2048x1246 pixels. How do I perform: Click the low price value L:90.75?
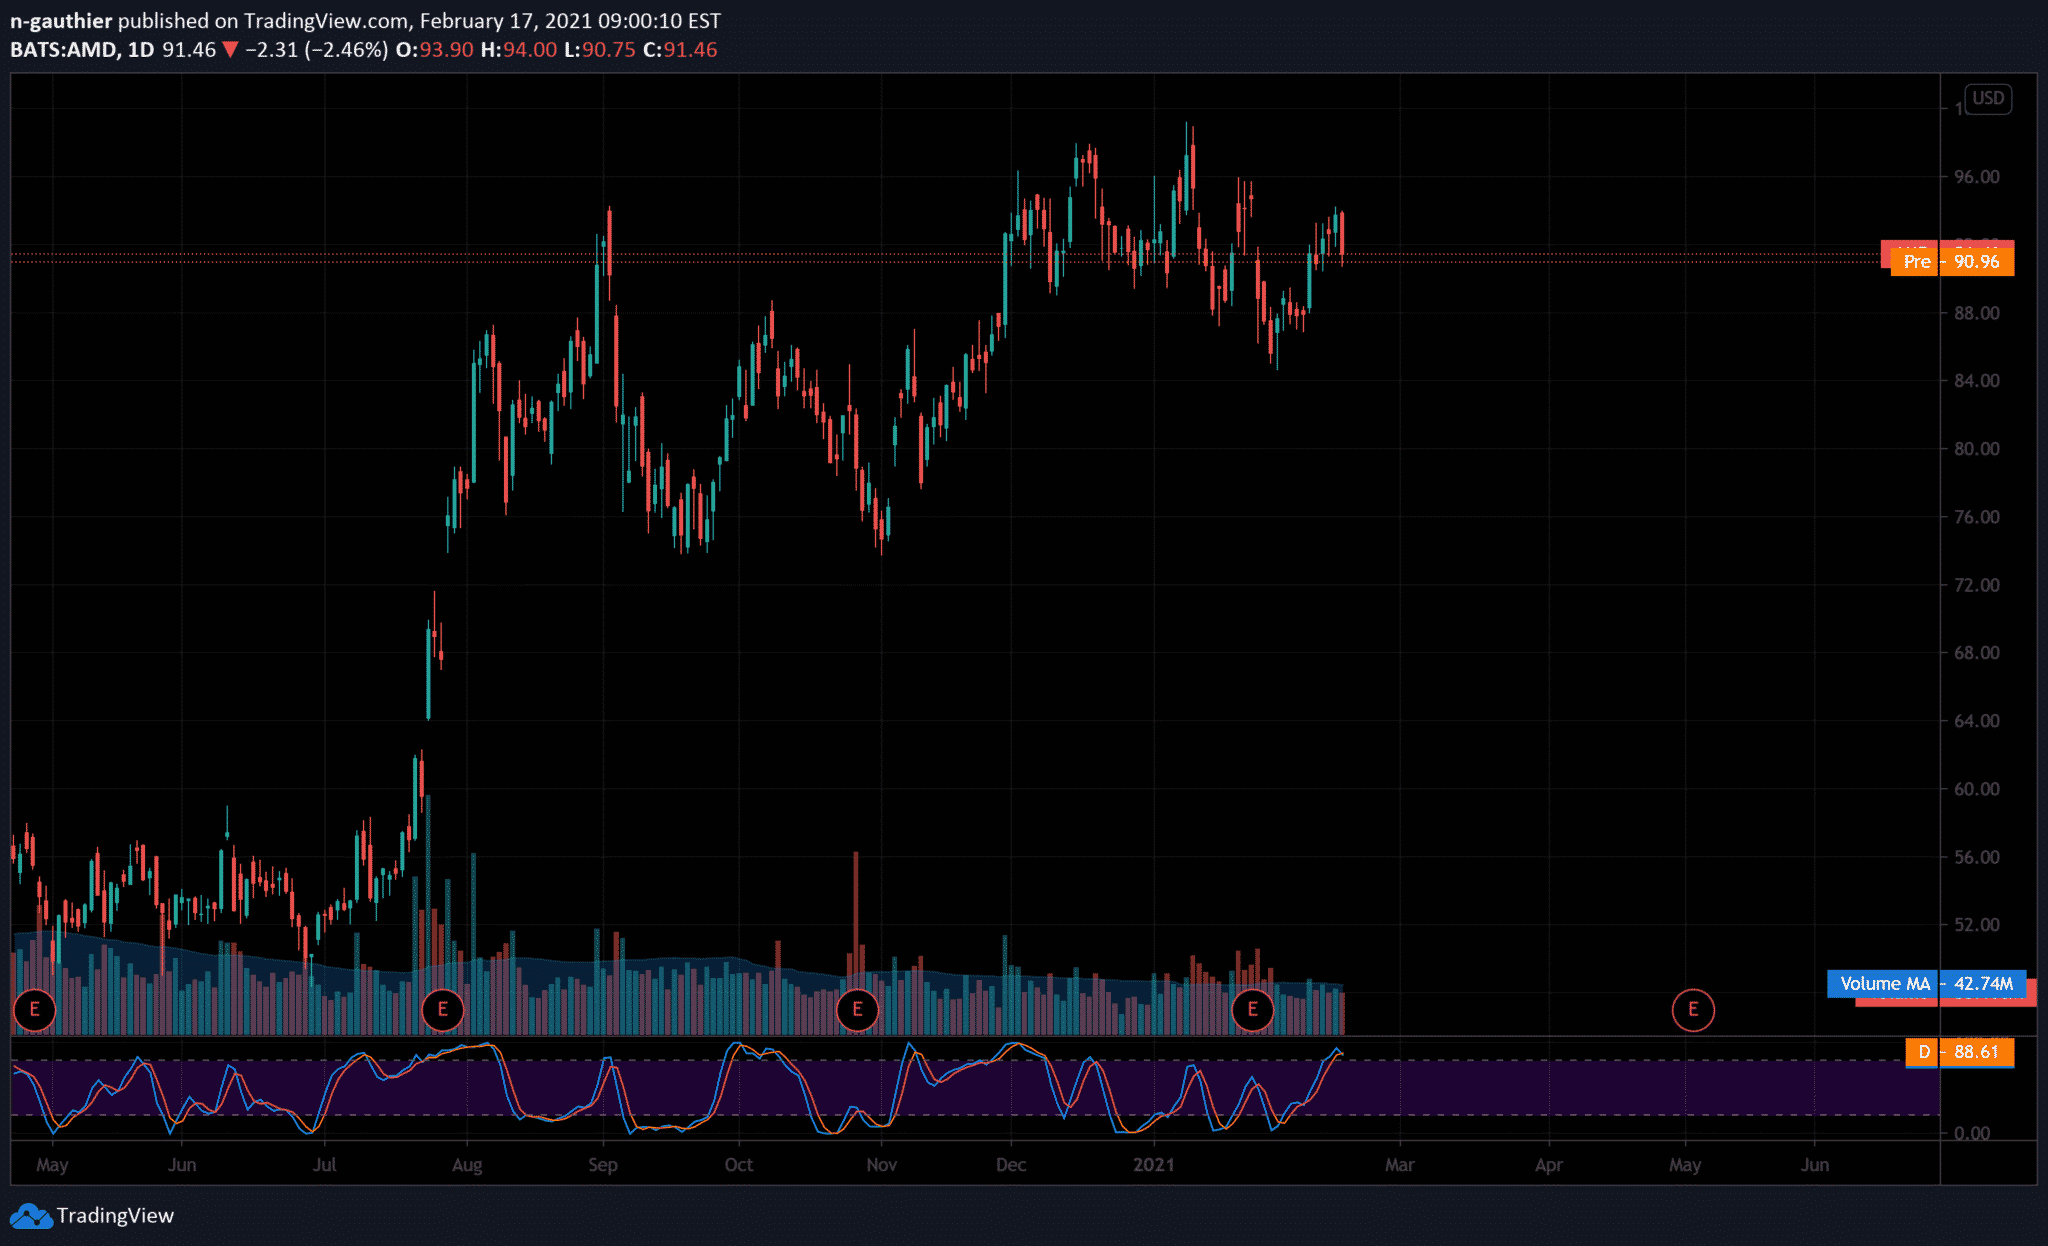coord(600,50)
